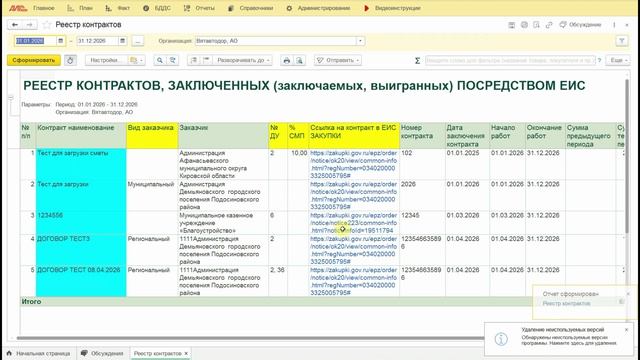Screen dimensions: 640x360
Task: Collapse the report group marker at left margin
Action: click(x=11, y=98)
